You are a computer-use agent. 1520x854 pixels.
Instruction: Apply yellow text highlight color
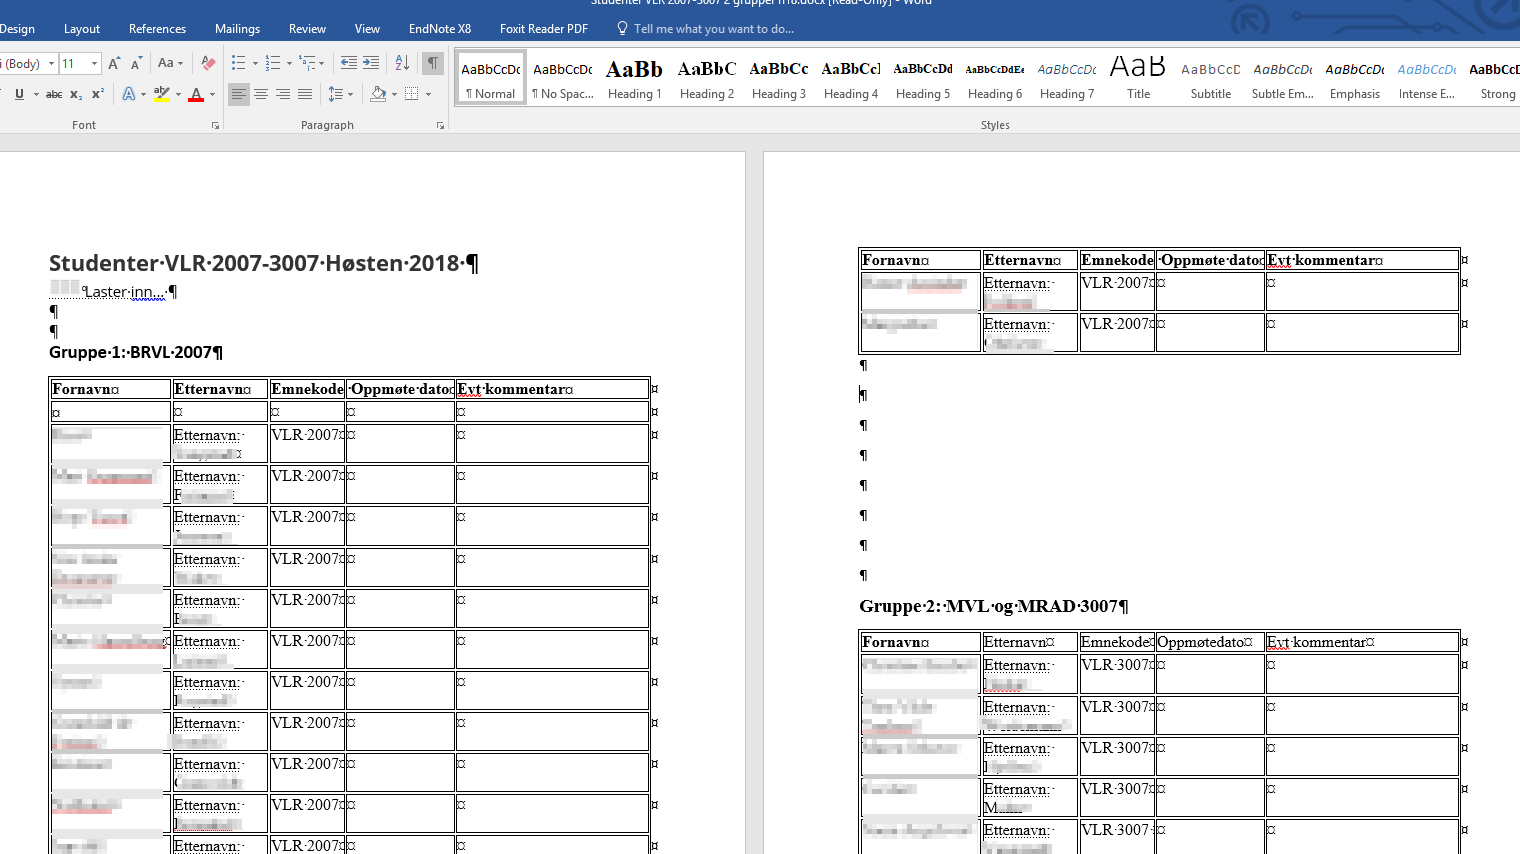(161, 94)
